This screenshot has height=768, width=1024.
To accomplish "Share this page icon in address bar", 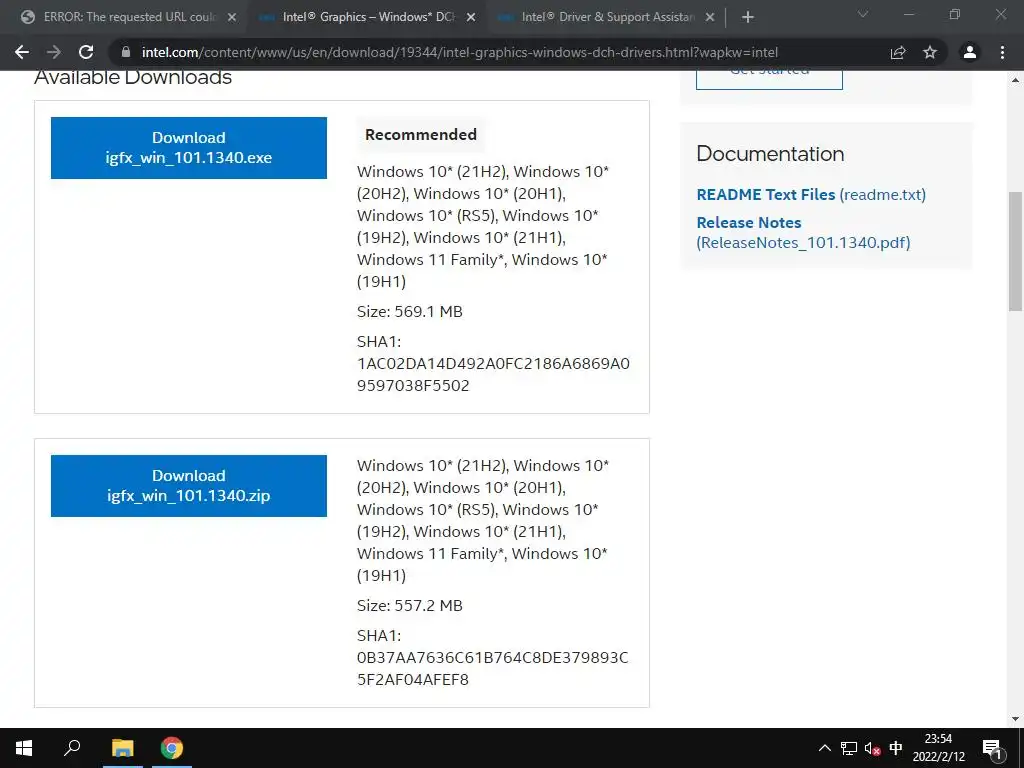I will pyautogui.click(x=898, y=52).
